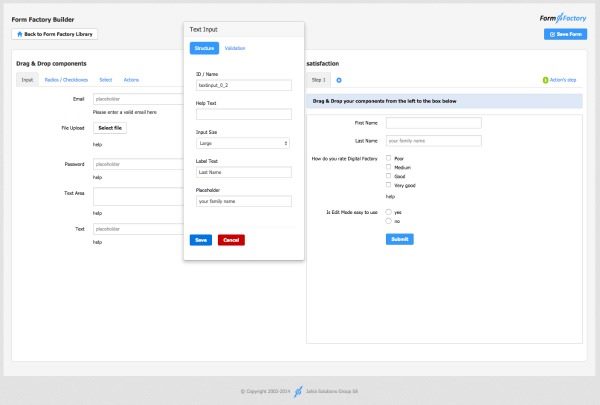Check the Poor checkbox
600x405 pixels.
tap(388, 157)
